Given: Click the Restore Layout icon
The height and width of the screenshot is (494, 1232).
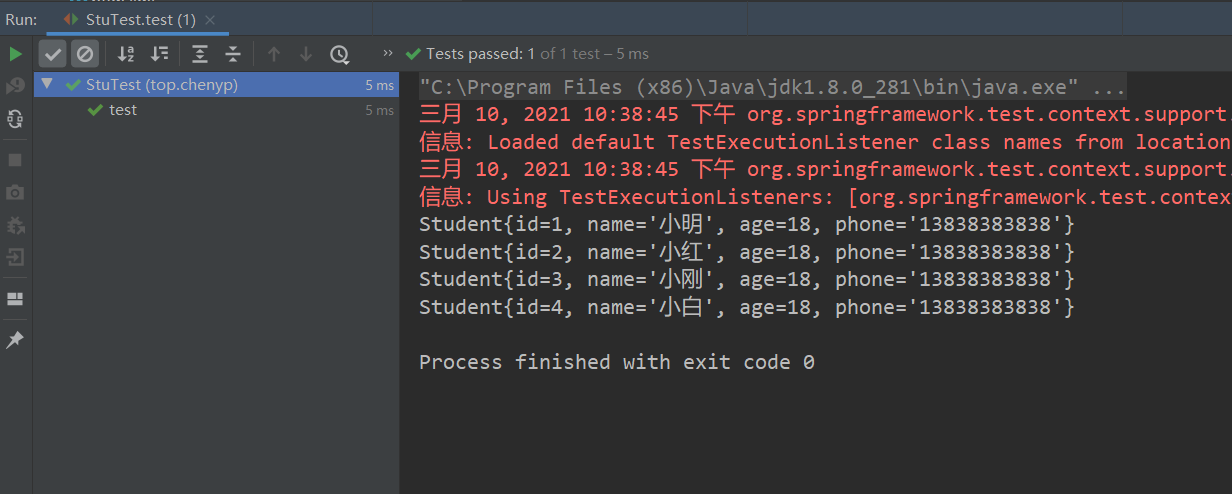Looking at the screenshot, I should click(x=15, y=299).
